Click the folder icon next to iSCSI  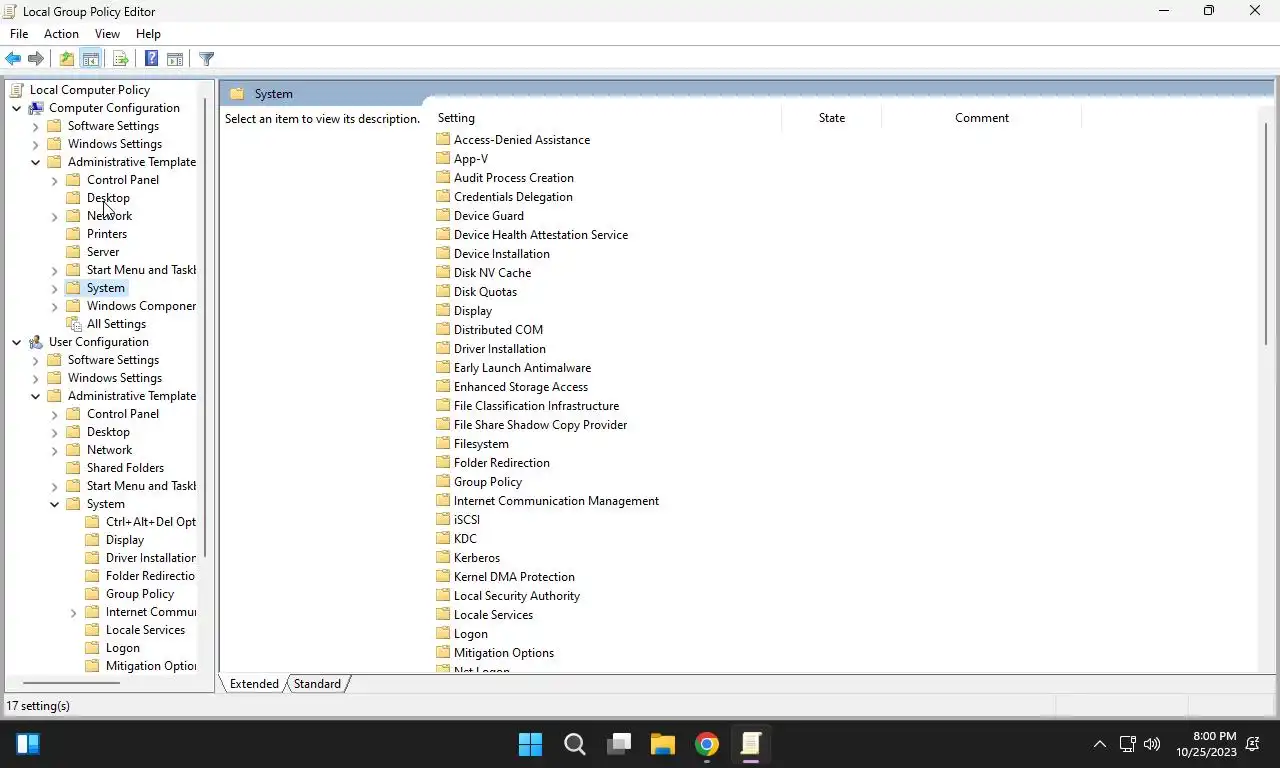pyautogui.click(x=443, y=519)
